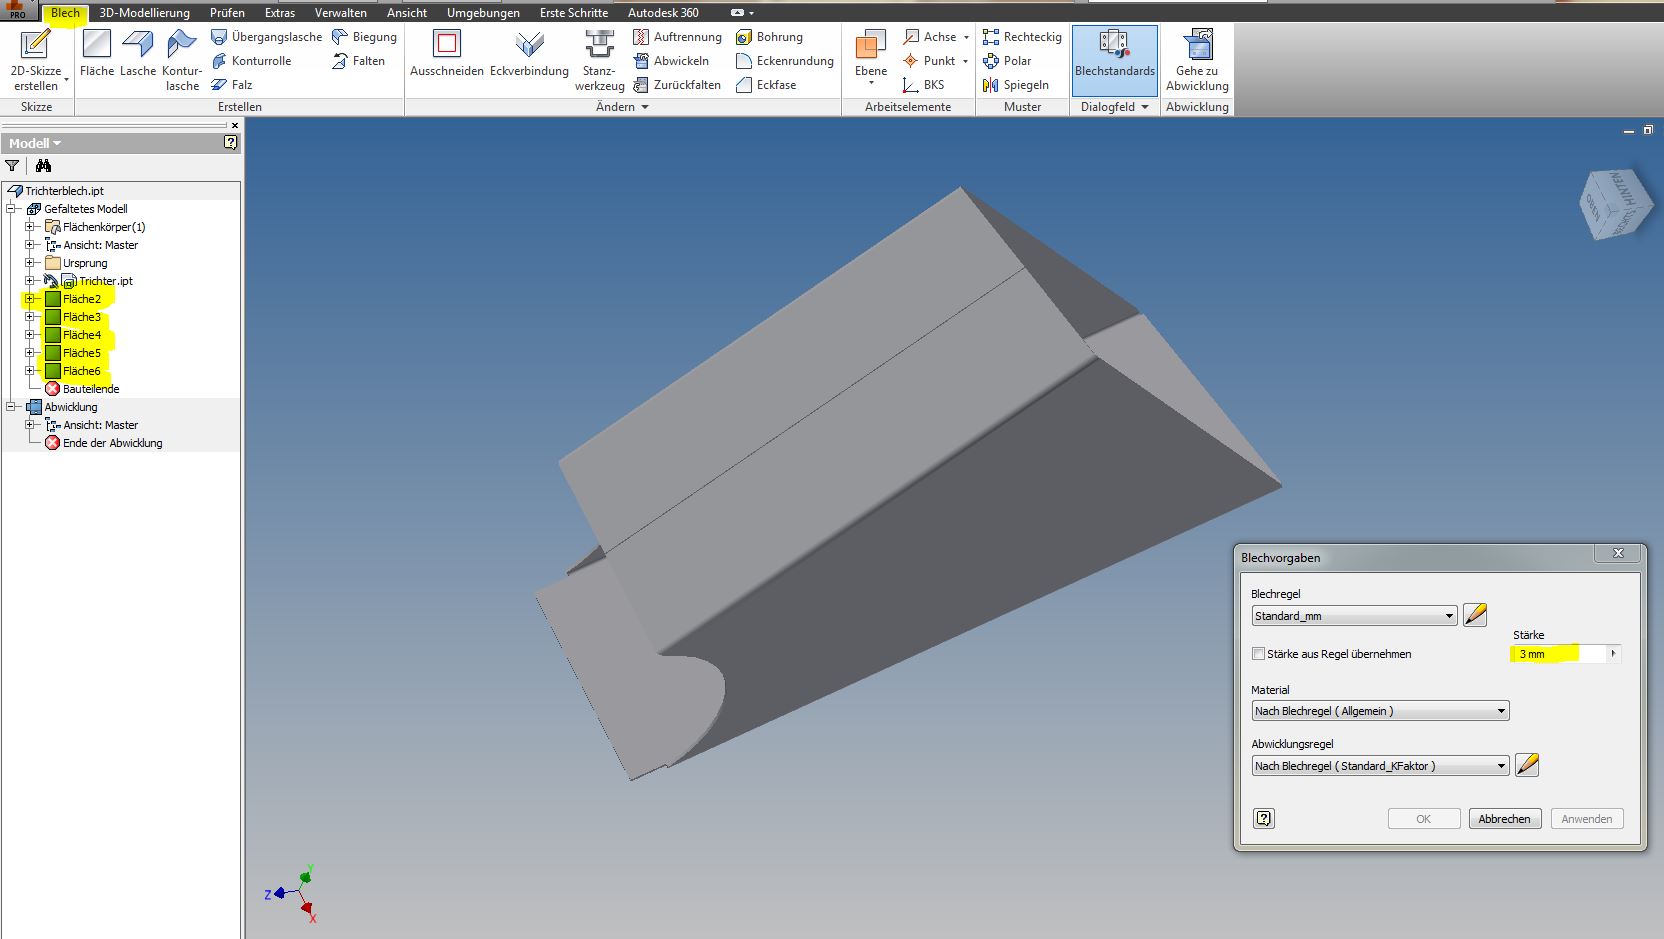This screenshot has width=1664, height=939.
Task: Switch to the Blech ribbon tab
Action: point(65,13)
